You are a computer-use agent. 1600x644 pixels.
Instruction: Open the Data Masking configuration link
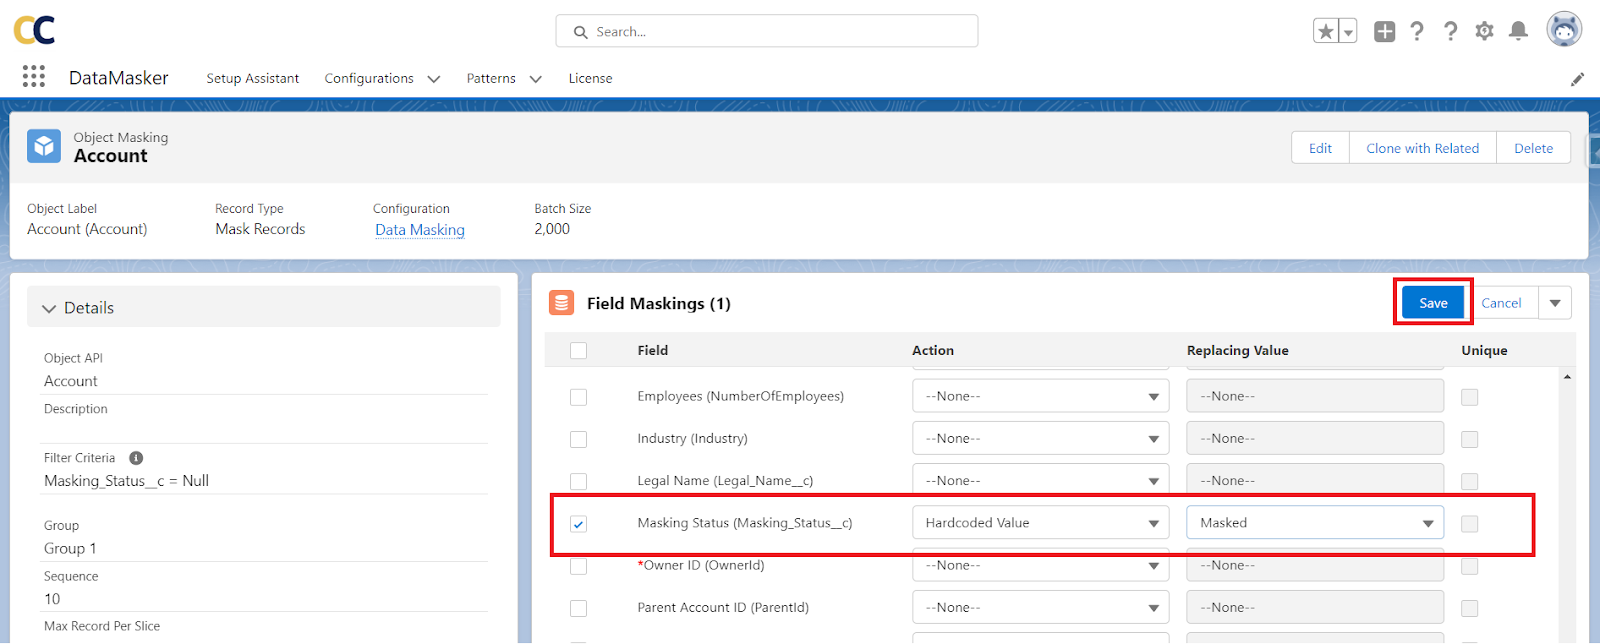pos(419,230)
